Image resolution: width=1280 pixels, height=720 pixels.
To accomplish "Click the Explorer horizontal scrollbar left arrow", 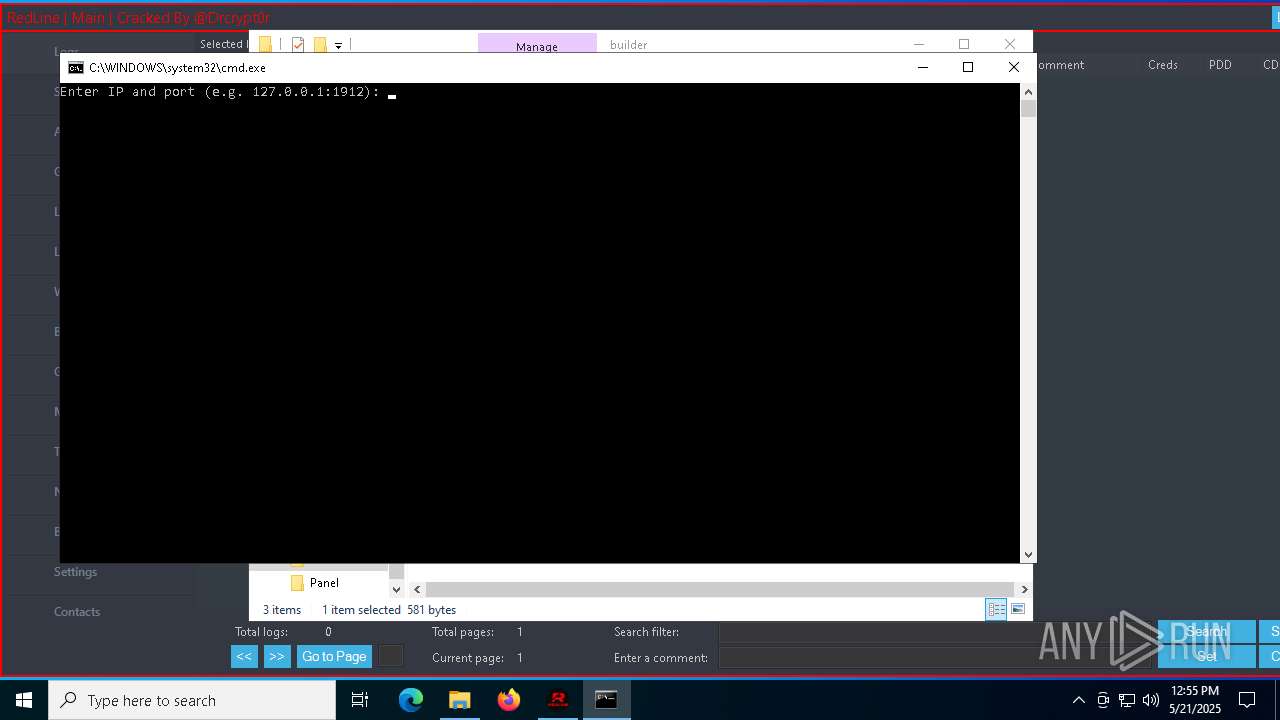I will (x=417, y=590).
